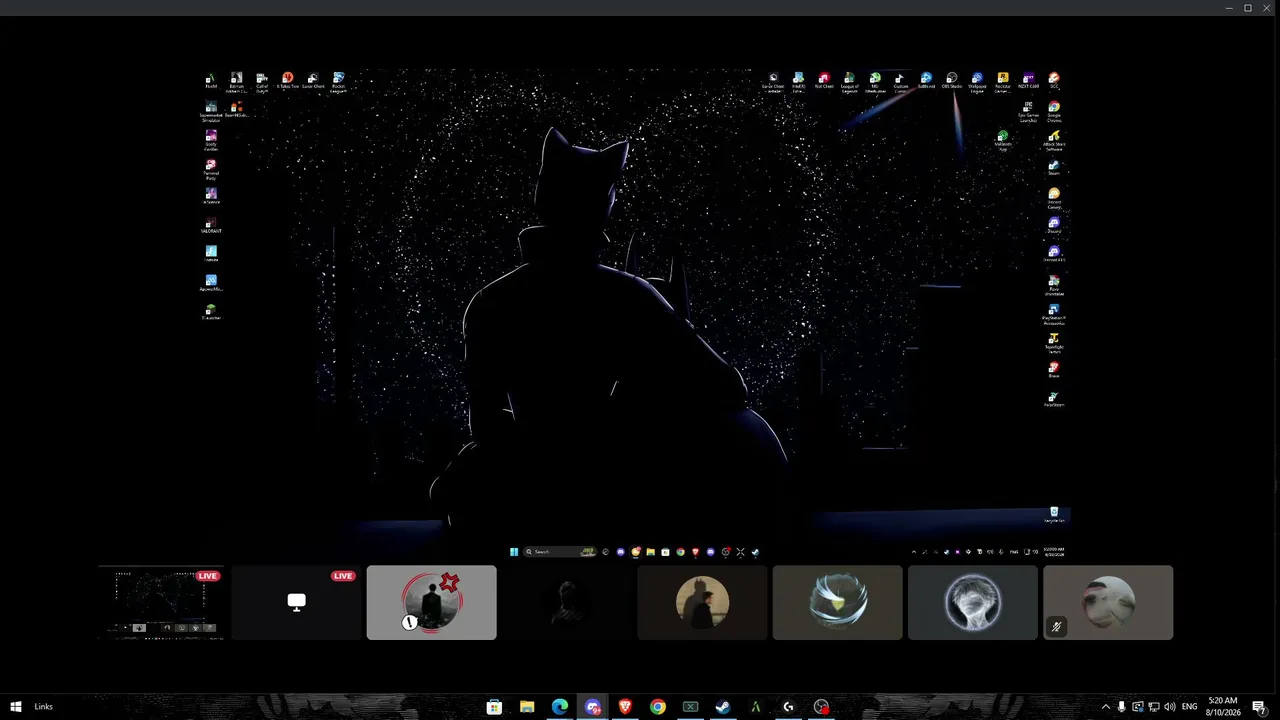Open the LIVE stream tile with monitor icon
This screenshot has height=720, width=1280.
[x=296, y=602]
